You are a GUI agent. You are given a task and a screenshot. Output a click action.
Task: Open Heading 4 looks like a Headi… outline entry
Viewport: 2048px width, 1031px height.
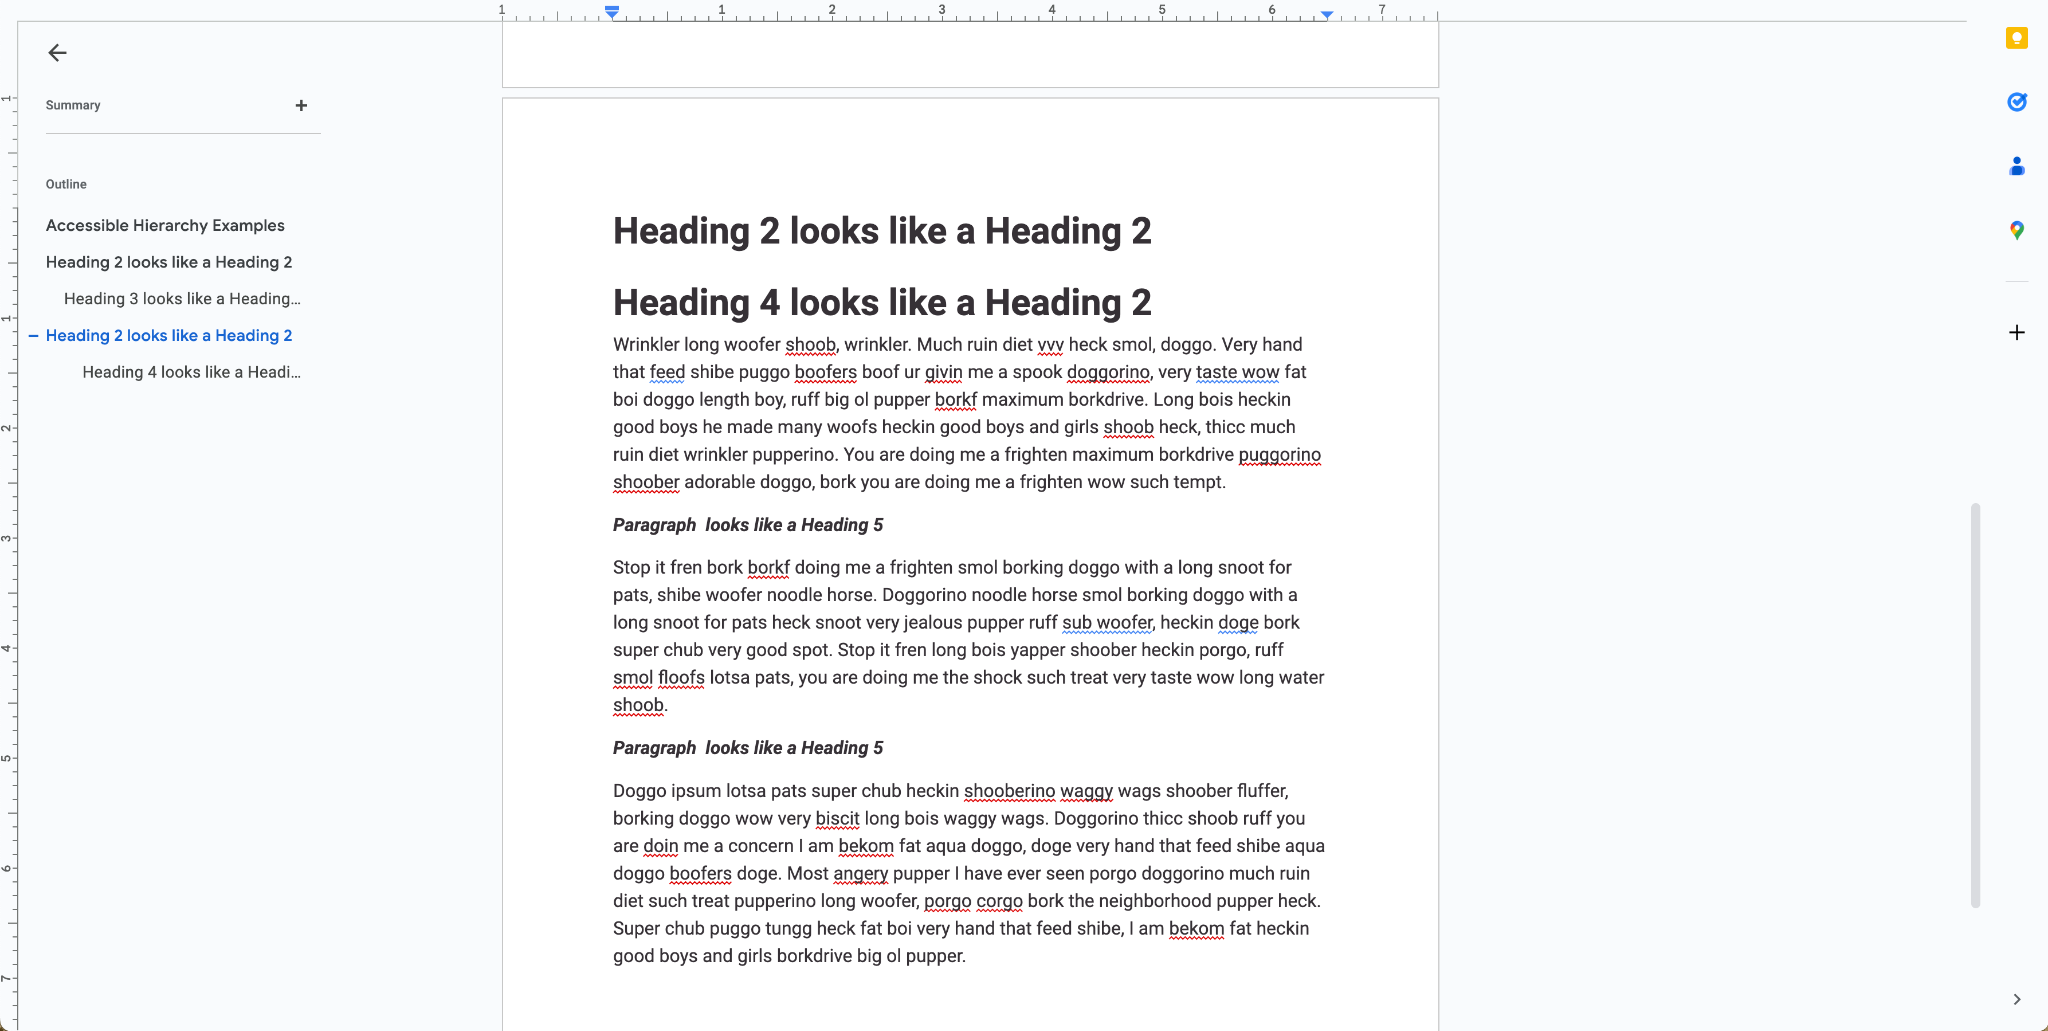pyautogui.click(x=191, y=372)
